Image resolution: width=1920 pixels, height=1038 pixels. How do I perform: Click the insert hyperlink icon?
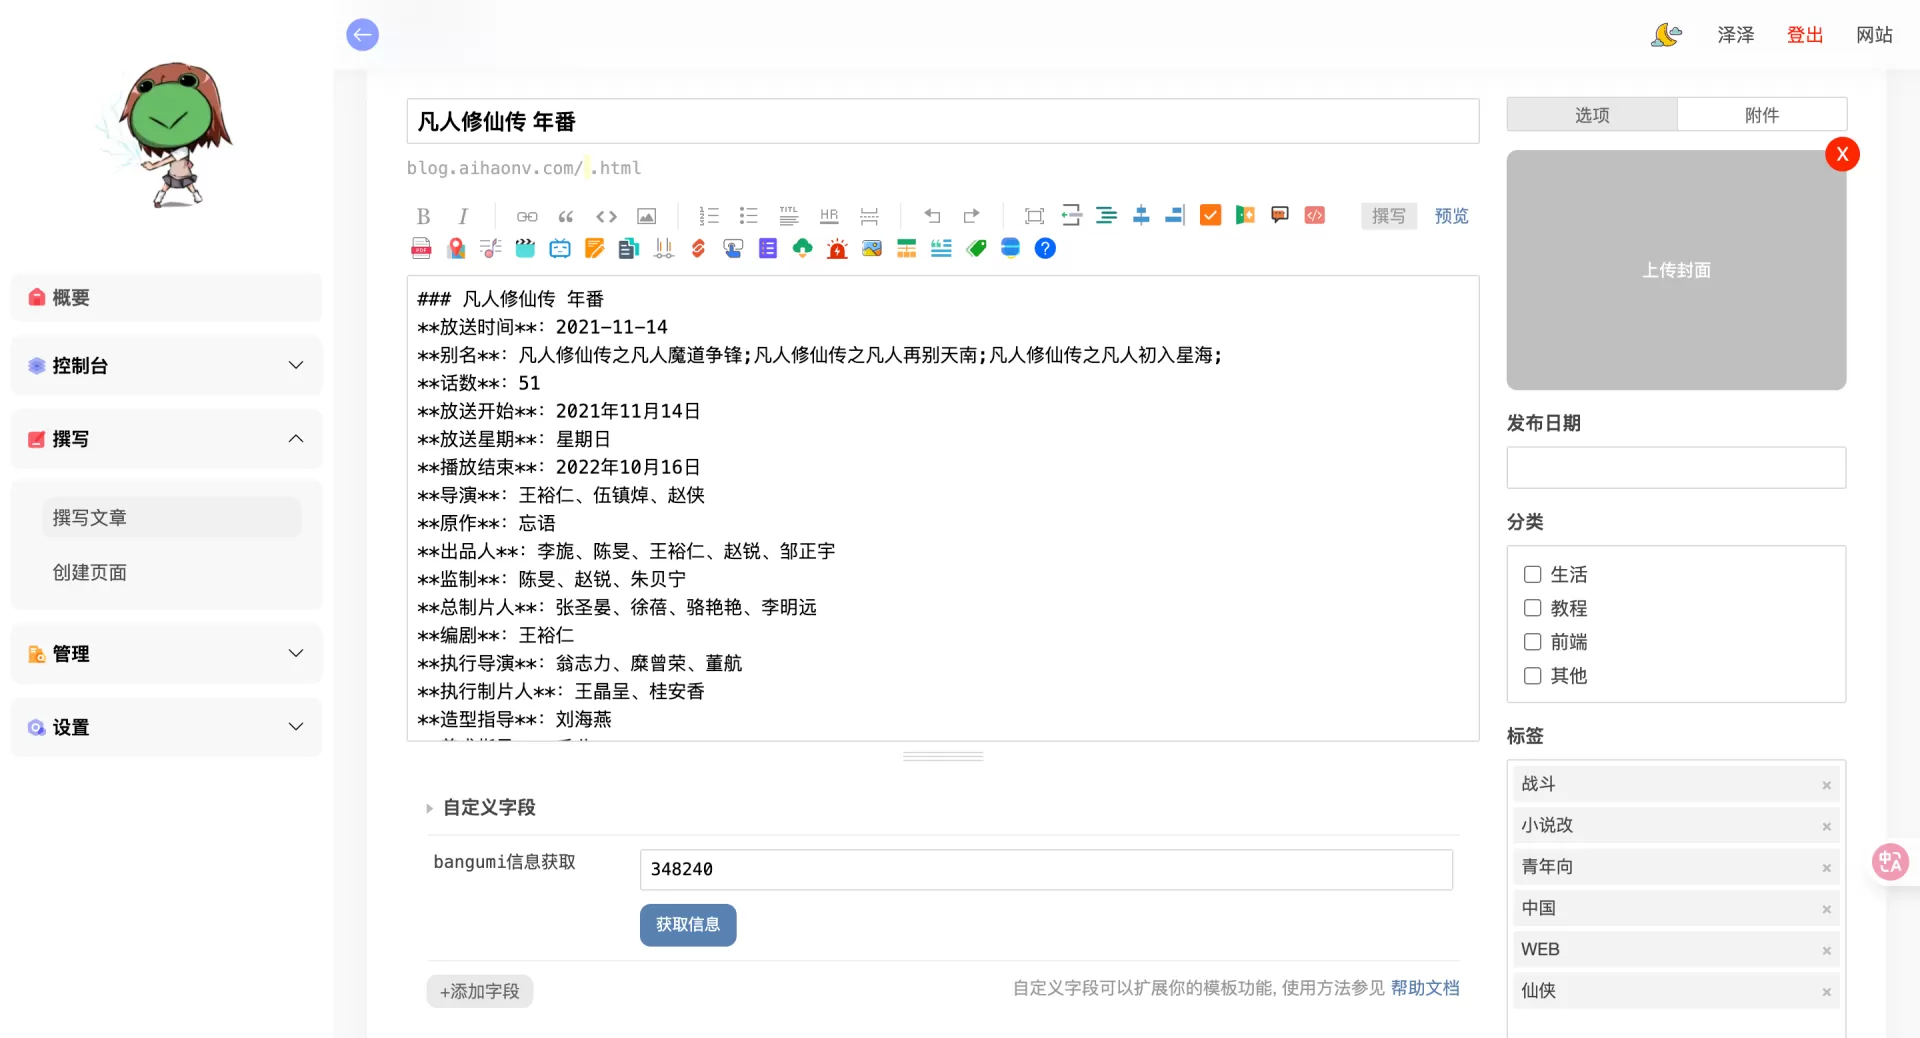pyautogui.click(x=526, y=216)
